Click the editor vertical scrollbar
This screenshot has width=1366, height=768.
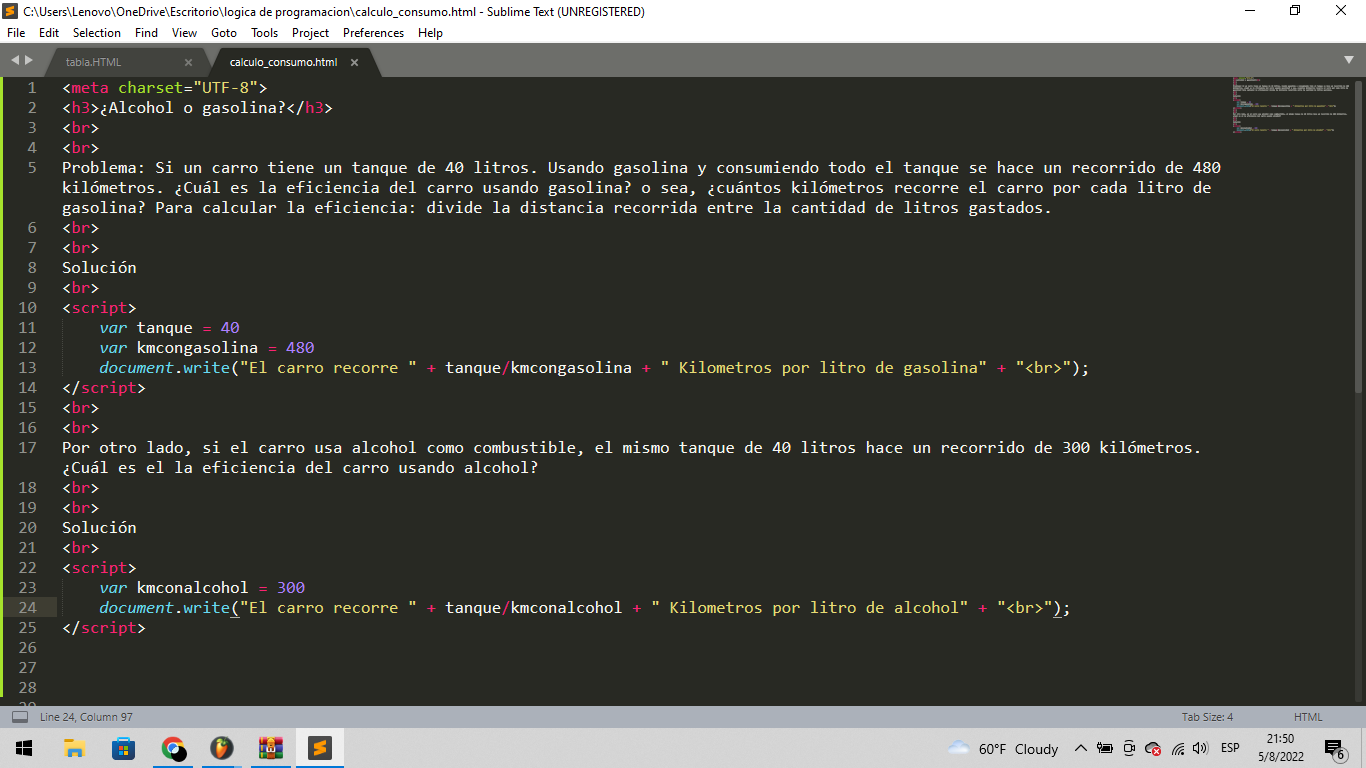point(1359,235)
